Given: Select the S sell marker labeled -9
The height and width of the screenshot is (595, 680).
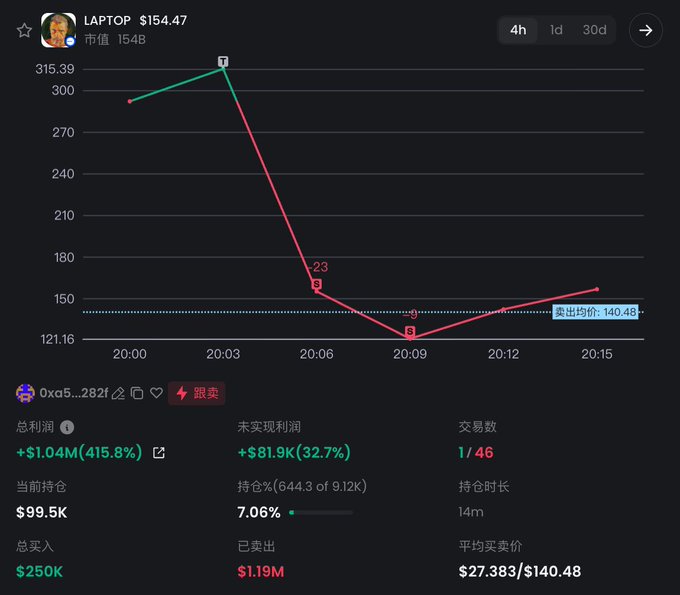Looking at the screenshot, I should (x=410, y=331).
